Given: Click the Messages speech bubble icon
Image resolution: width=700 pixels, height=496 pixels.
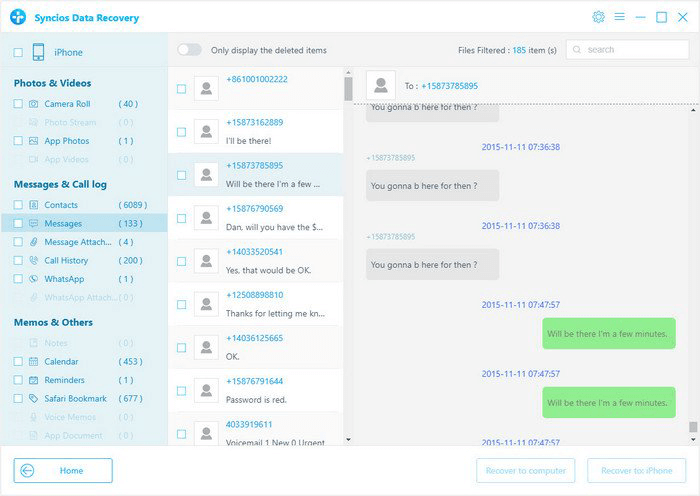Looking at the screenshot, I should point(33,223).
